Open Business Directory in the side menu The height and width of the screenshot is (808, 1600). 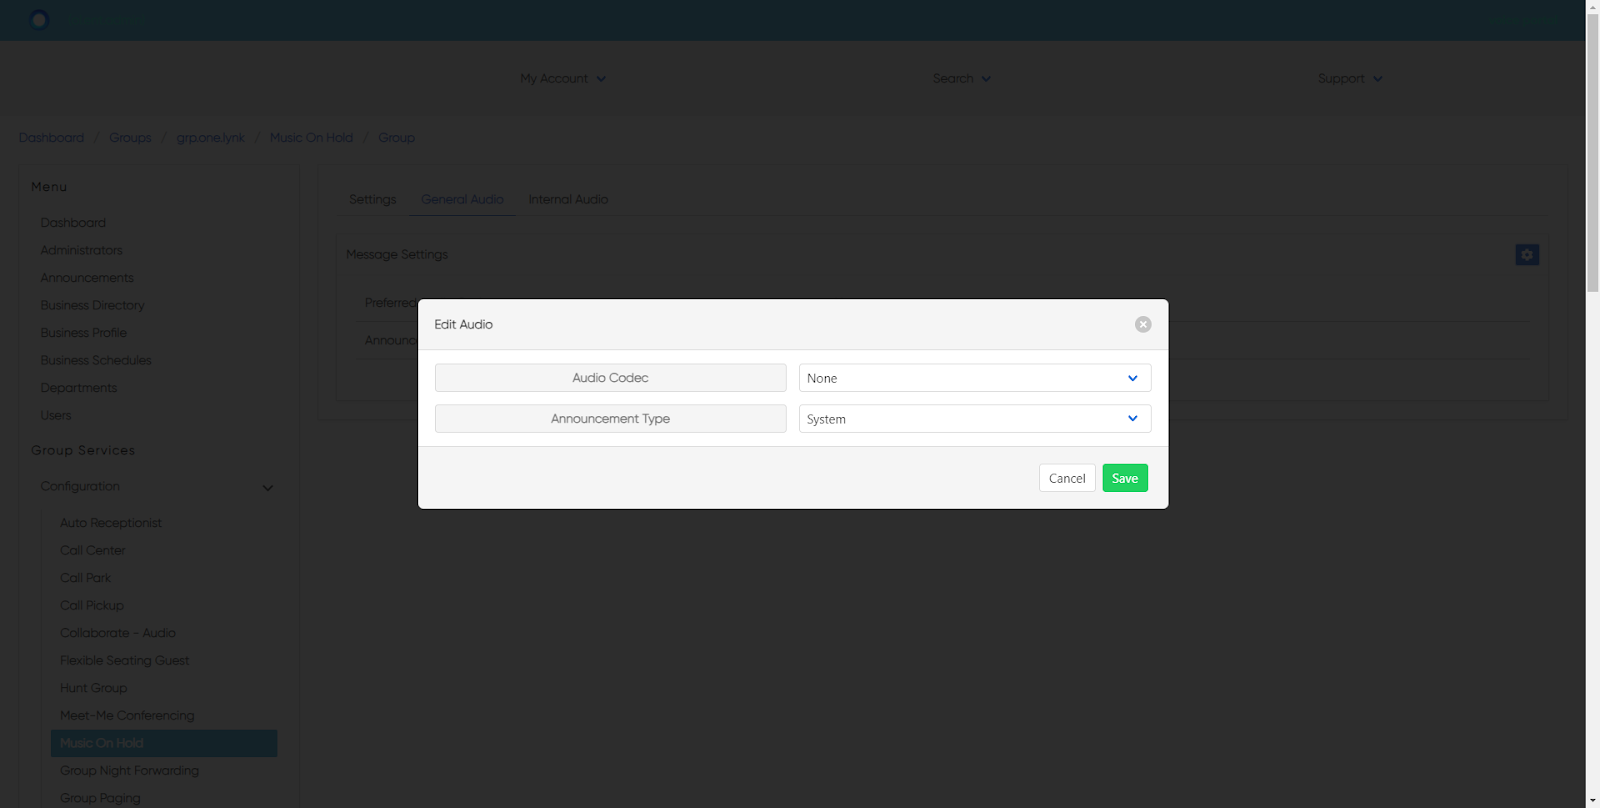point(92,305)
